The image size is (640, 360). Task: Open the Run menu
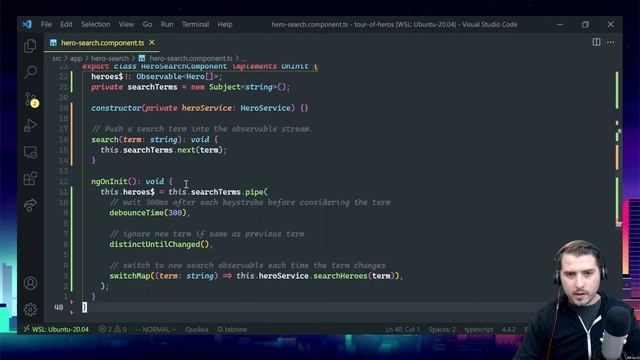[x=167, y=24]
